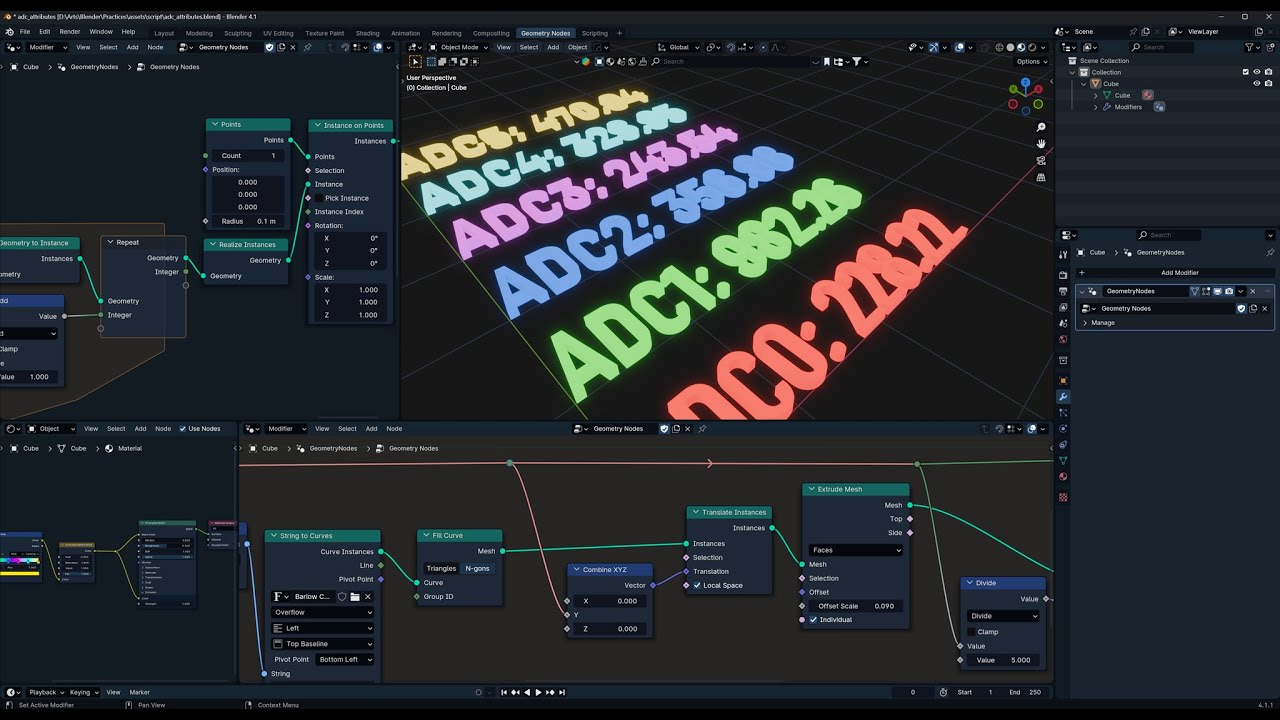The width and height of the screenshot is (1280, 720).
Task: Jump to the last frame in playback controls
Action: [x=562, y=692]
